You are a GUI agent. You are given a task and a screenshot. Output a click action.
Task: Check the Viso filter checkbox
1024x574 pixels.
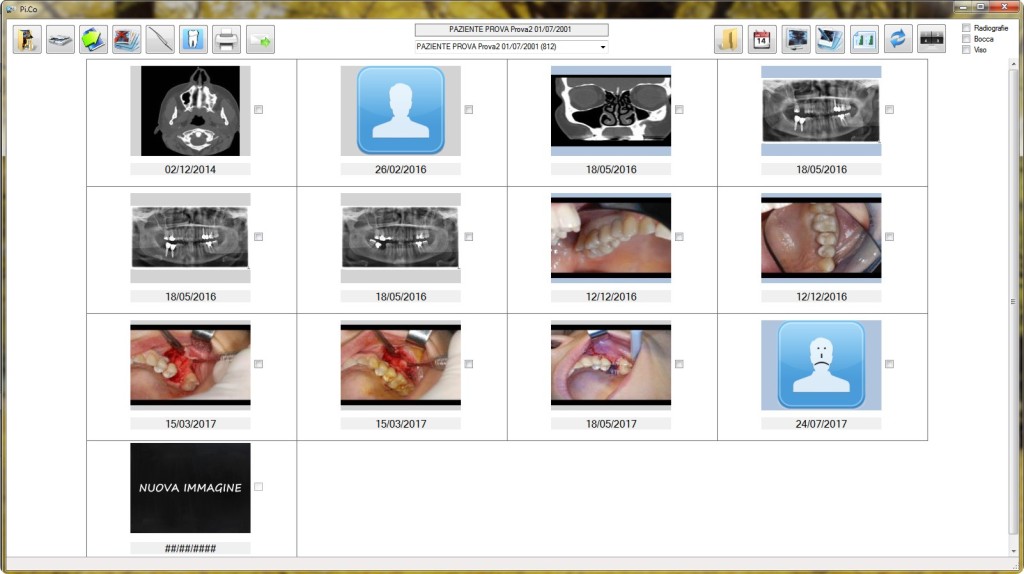pyautogui.click(x=966, y=50)
